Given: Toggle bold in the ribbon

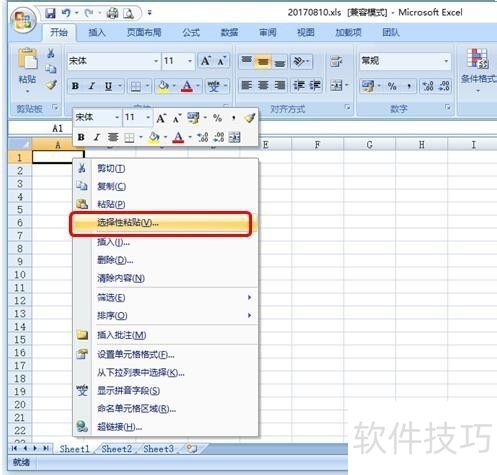Looking at the screenshot, I should tap(75, 86).
